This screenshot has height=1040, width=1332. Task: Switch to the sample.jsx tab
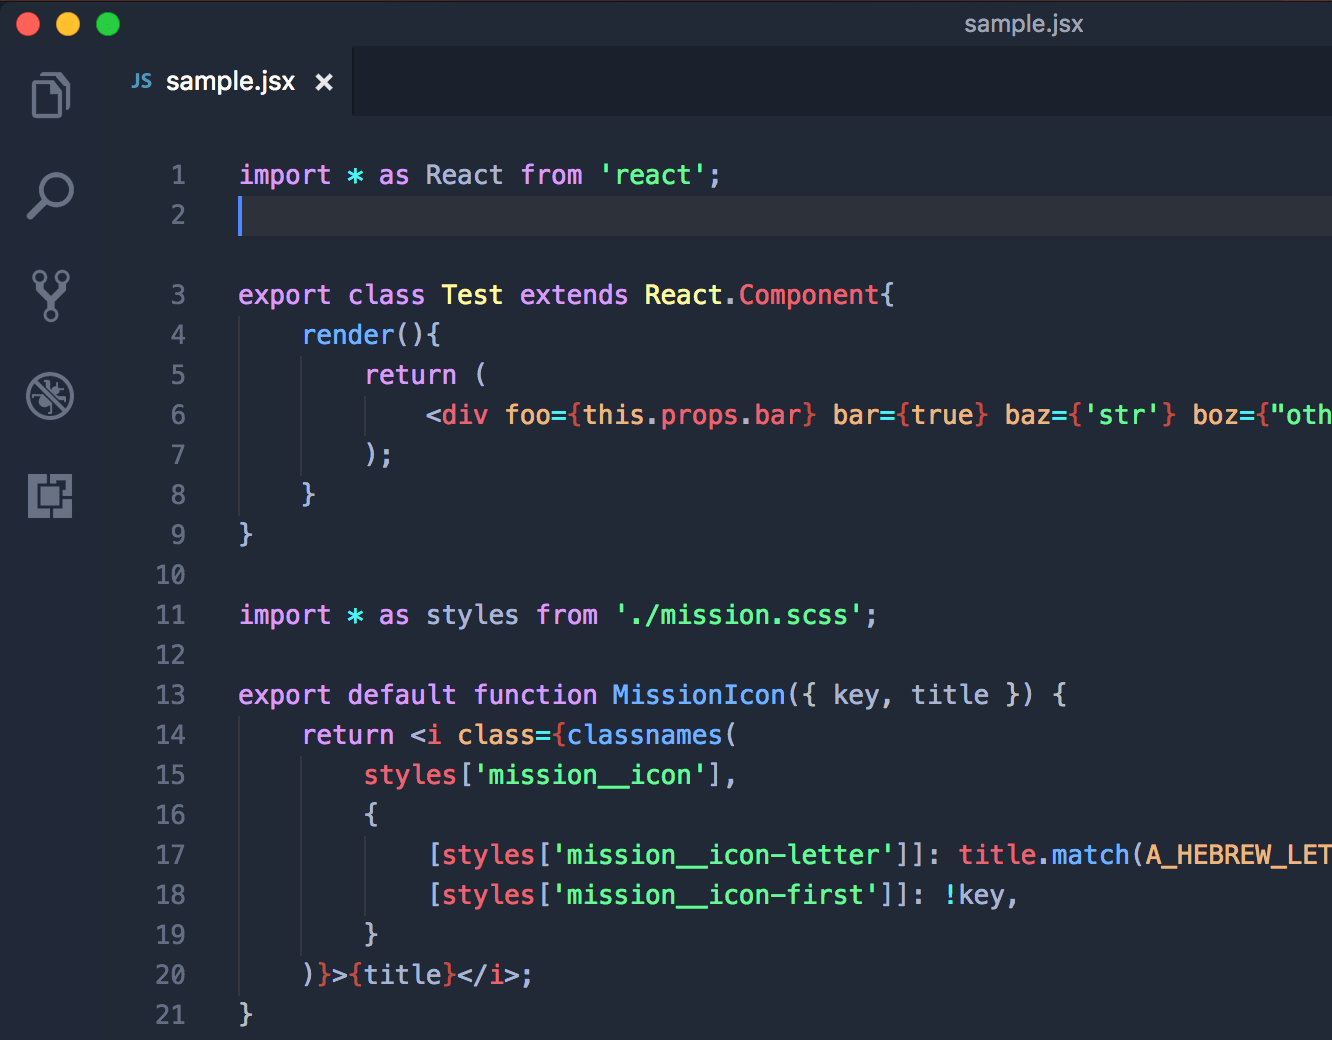(x=230, y=81)
